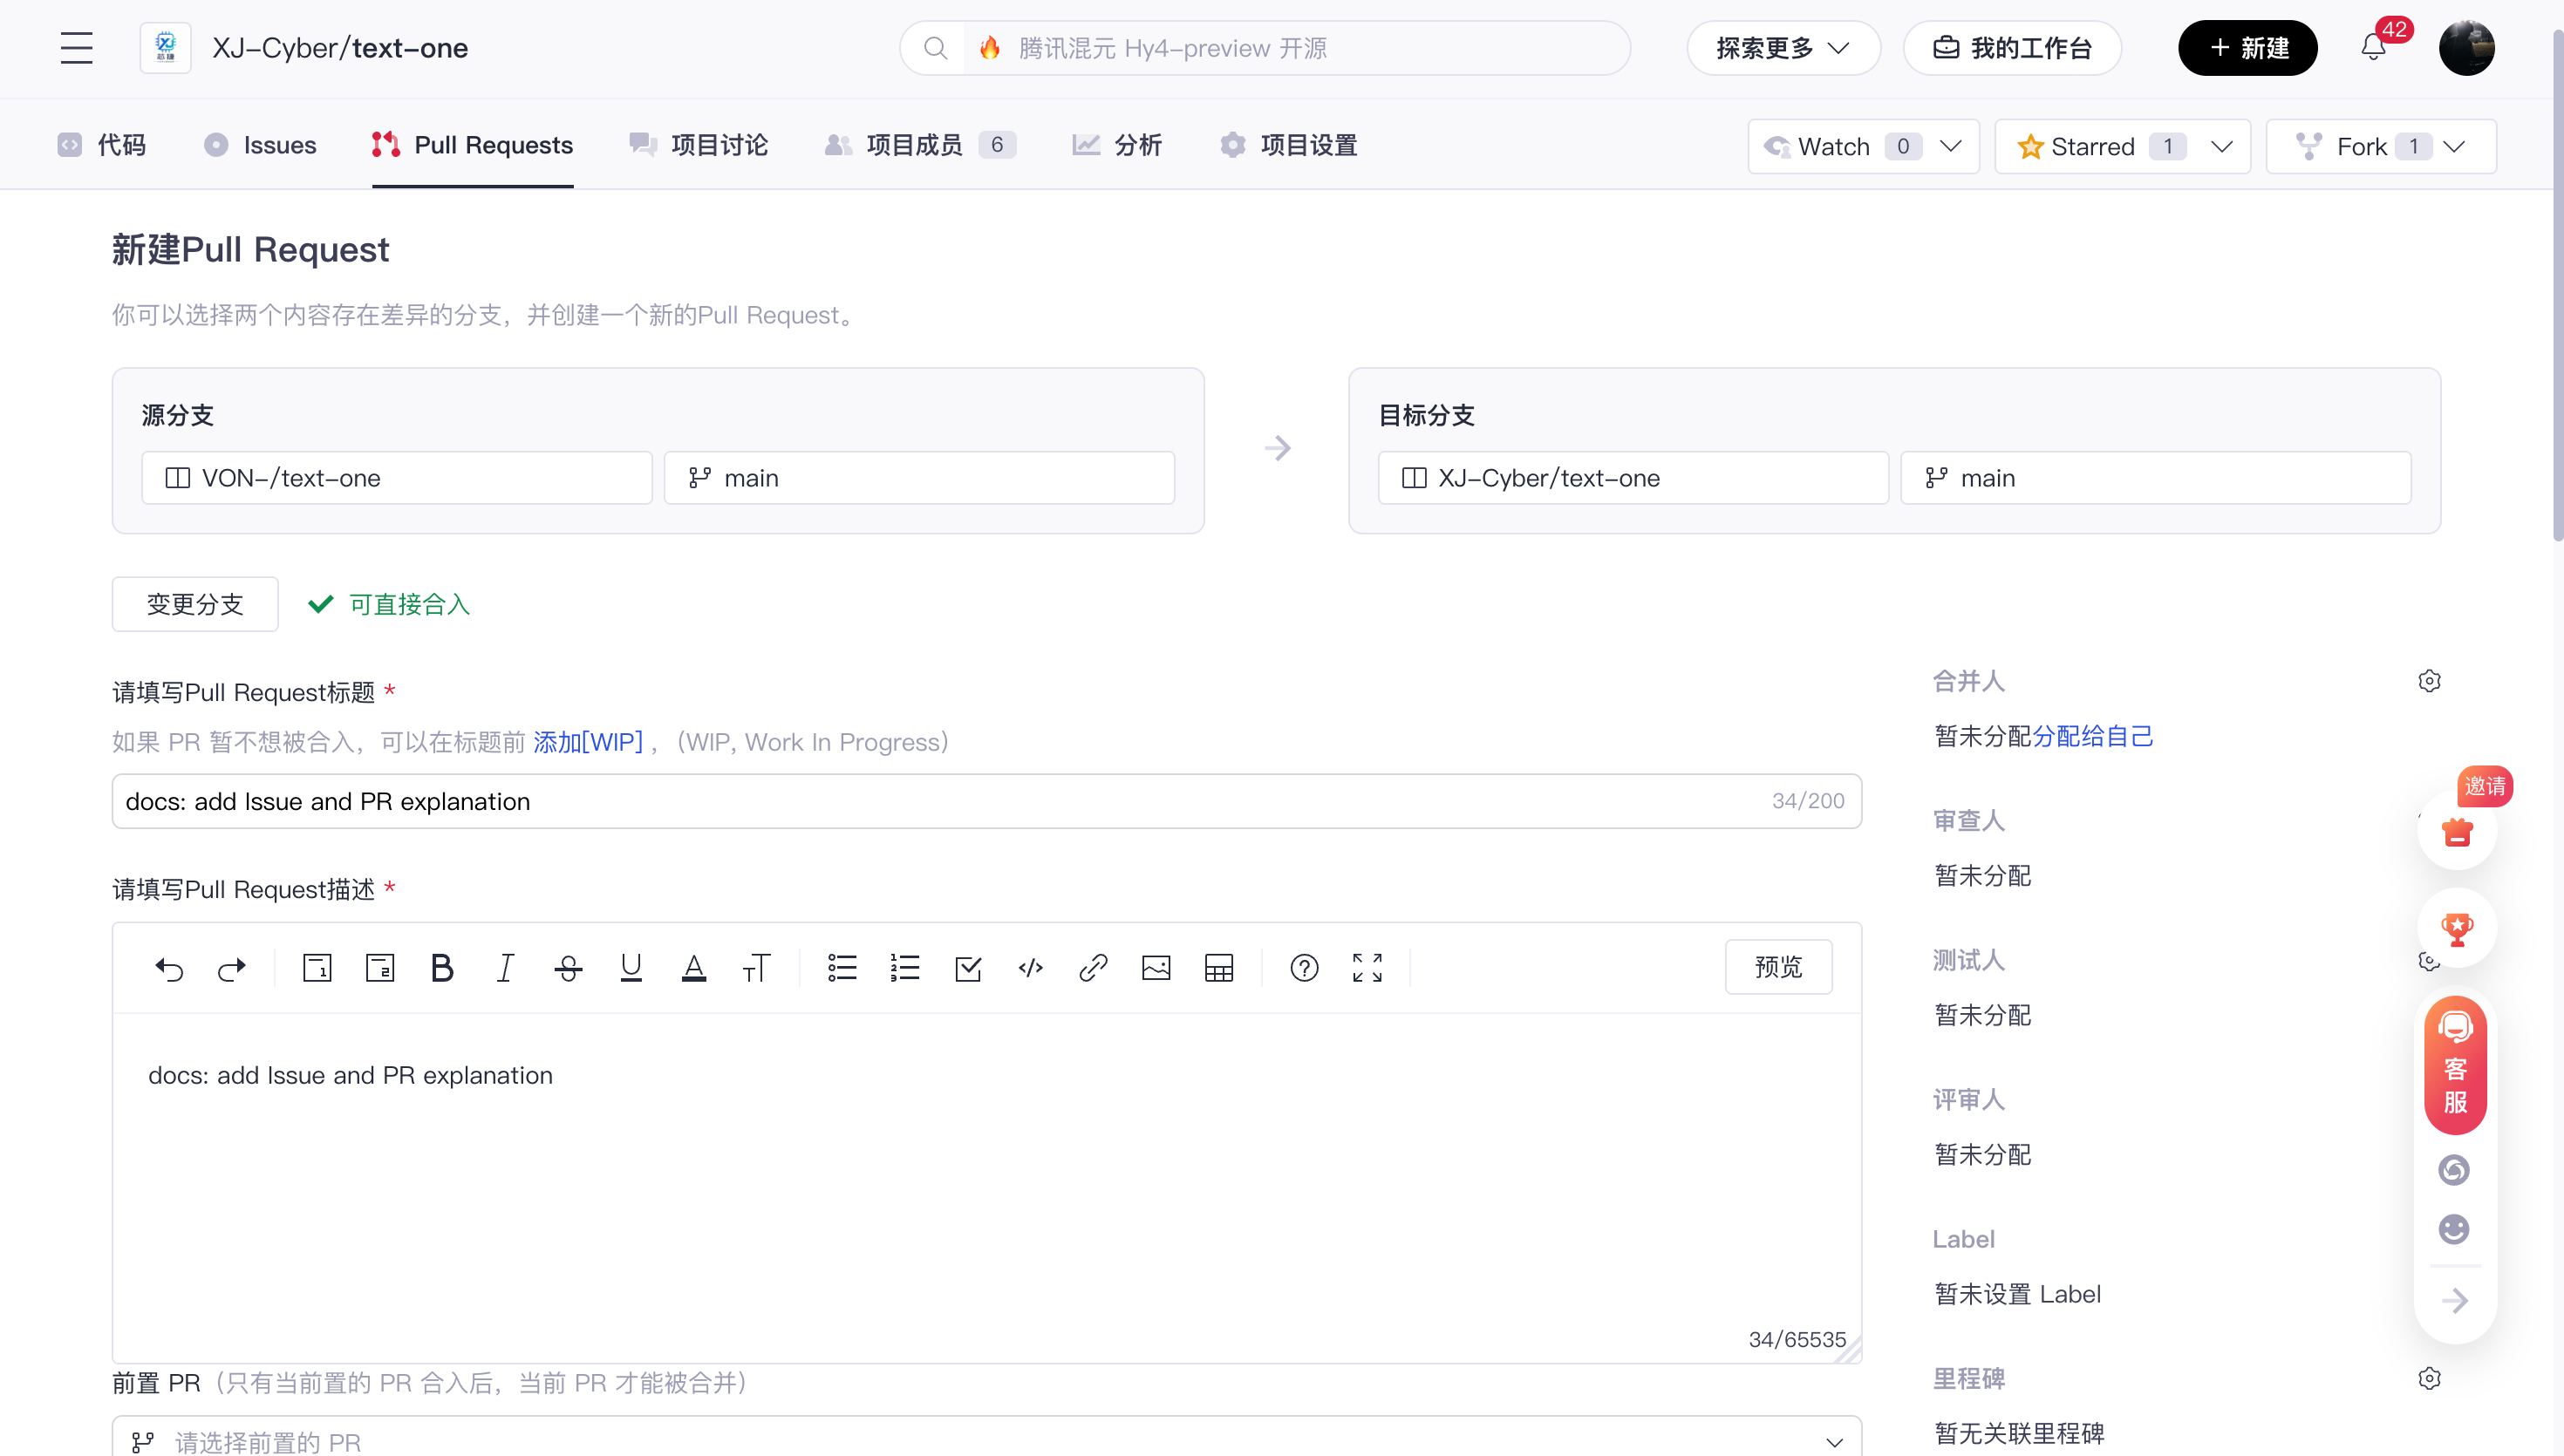Open the 合并人 settings gear
Screen dimensions: 2564x1456
(2429, 681)
